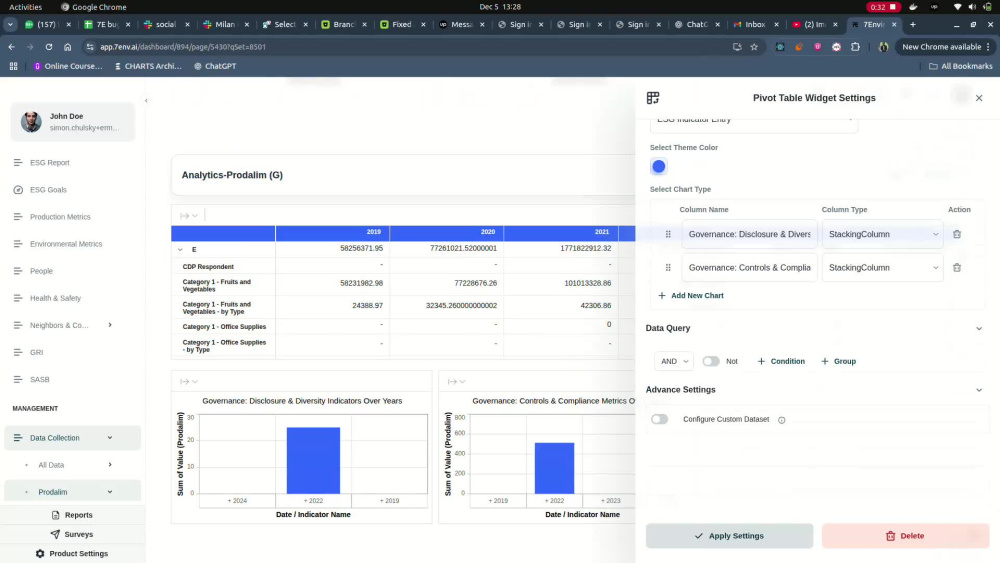Open ESG Goals sidebar item

[x=48, y=190]
